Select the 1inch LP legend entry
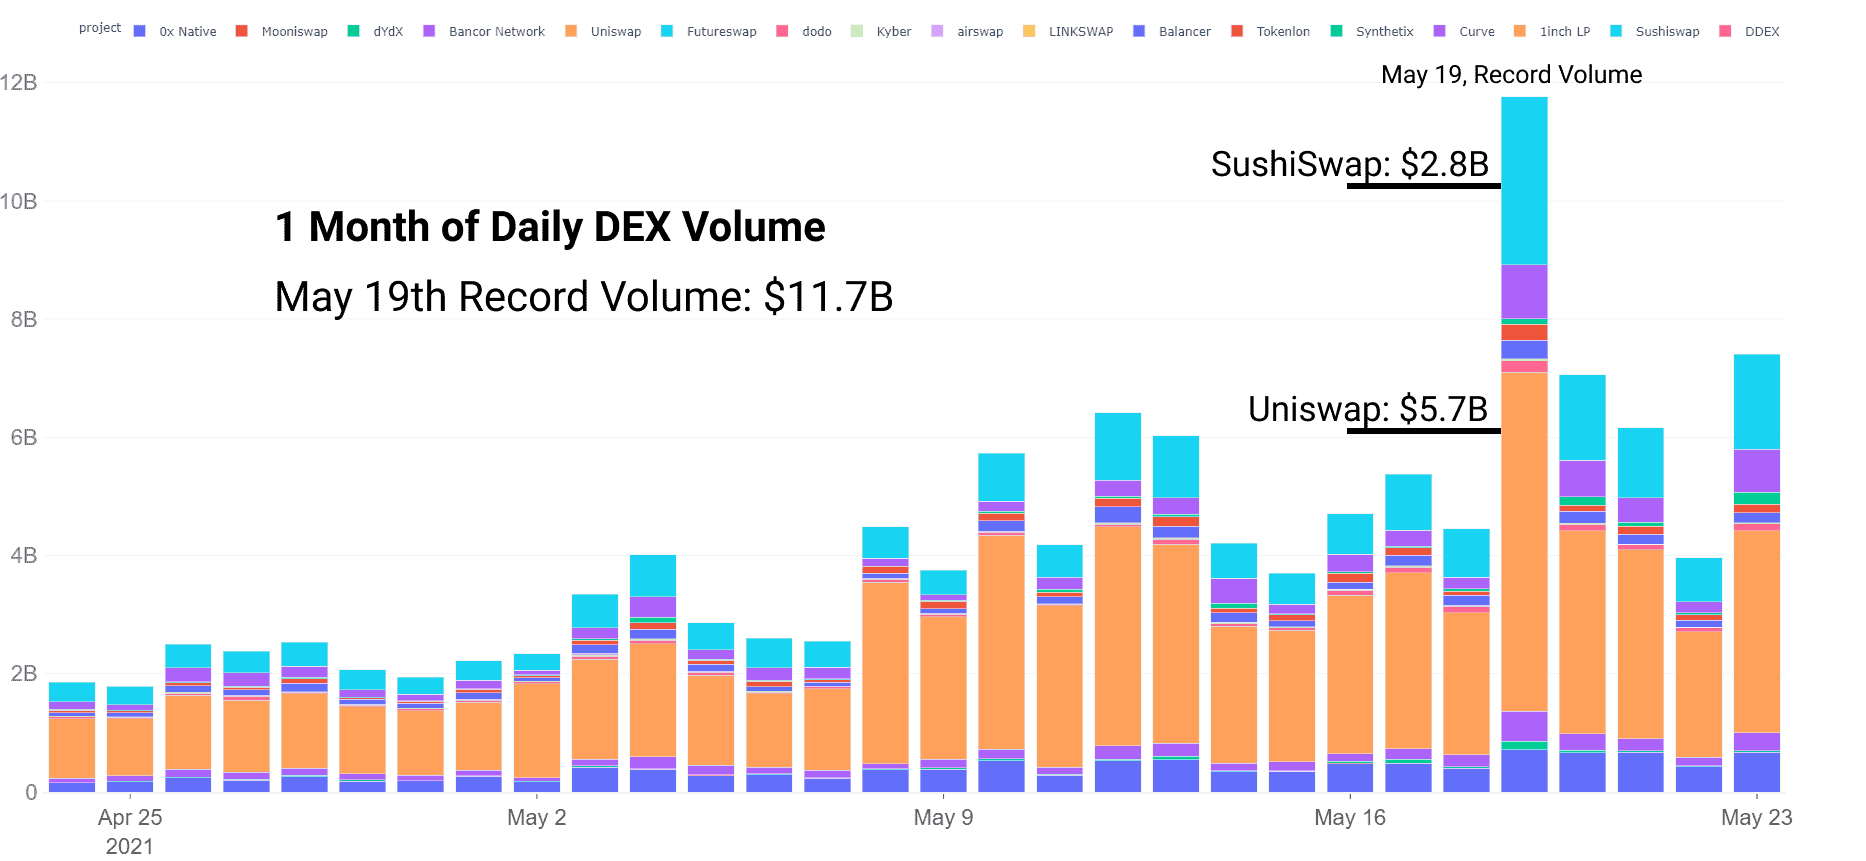 (1552, 31)
